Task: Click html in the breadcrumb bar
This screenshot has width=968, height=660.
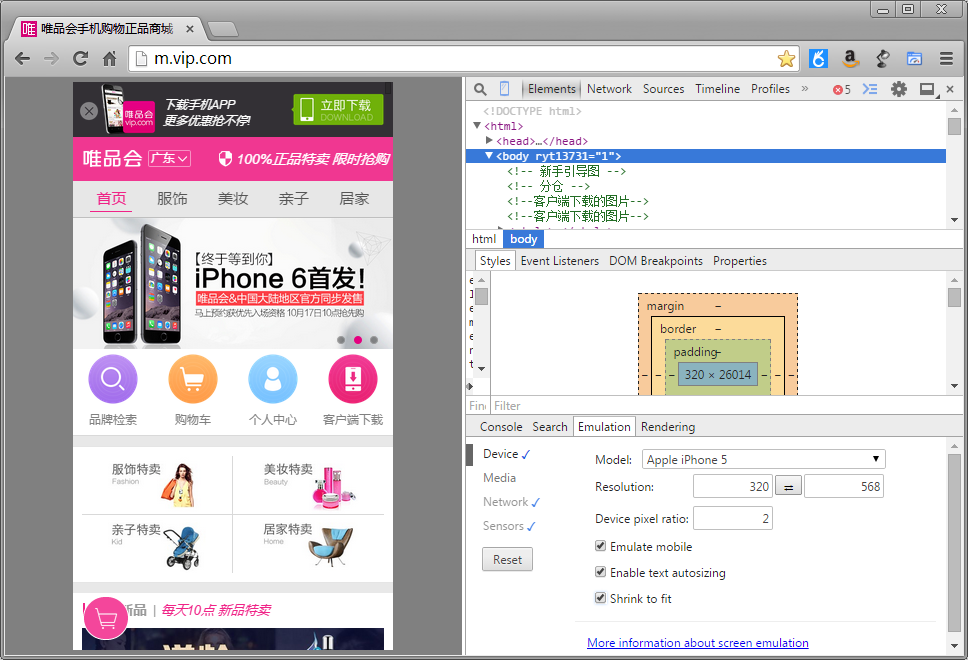Action: (x=484, y=239)
